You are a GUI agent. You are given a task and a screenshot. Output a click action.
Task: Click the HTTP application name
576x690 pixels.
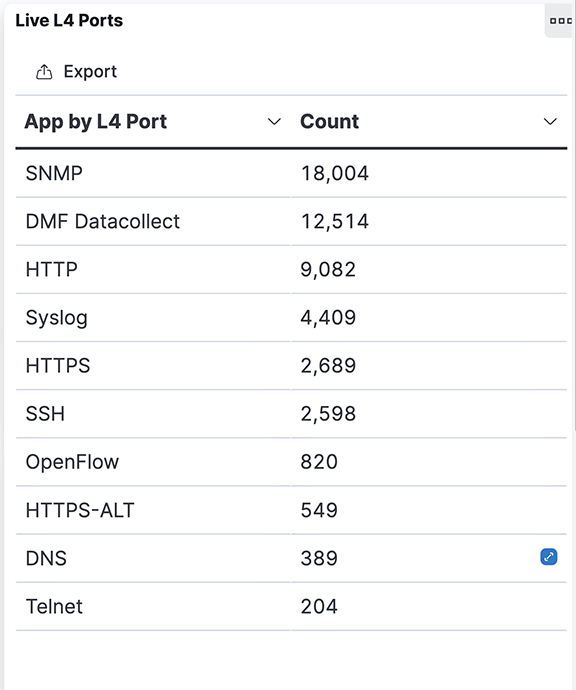coord(51,269)
